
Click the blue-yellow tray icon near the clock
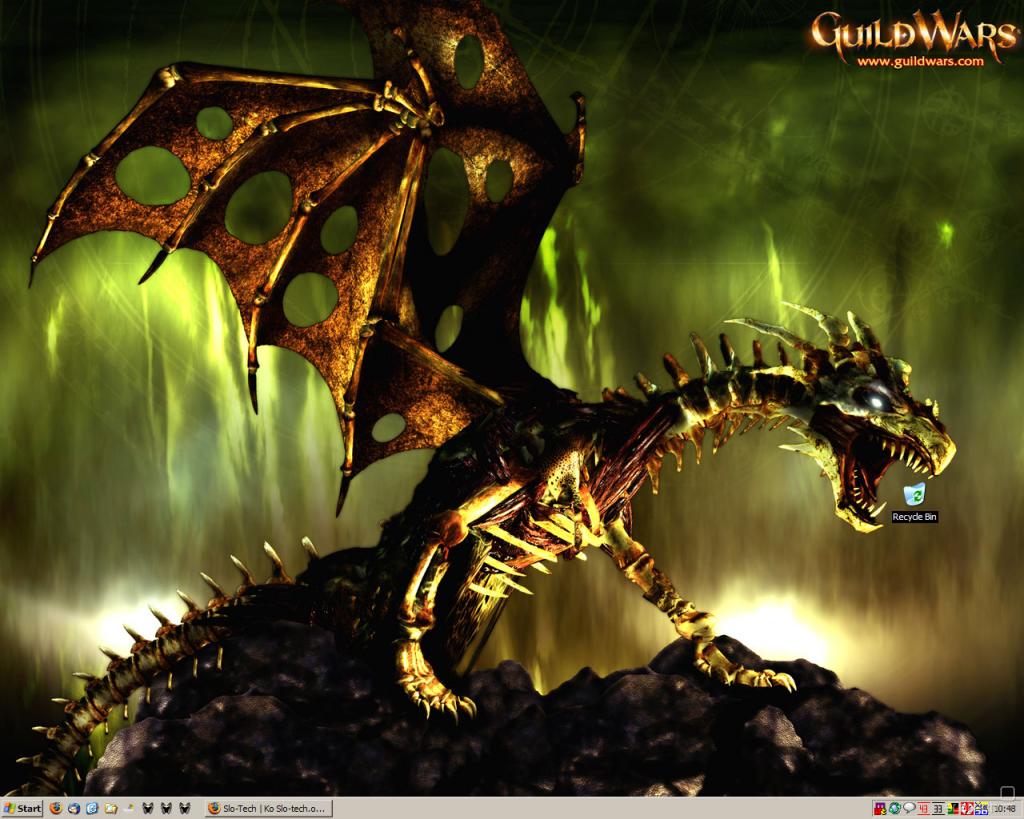[x=981, y=809]
